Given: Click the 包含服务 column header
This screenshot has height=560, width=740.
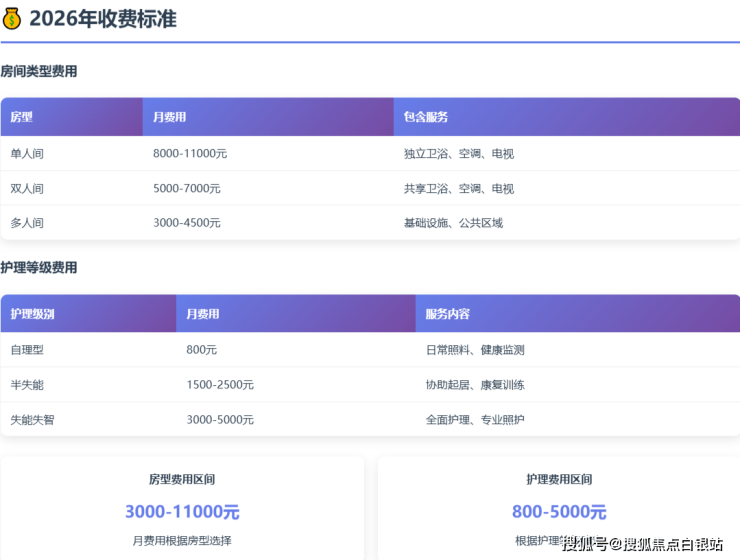Looking at the screenshot, I should point(425,117).
